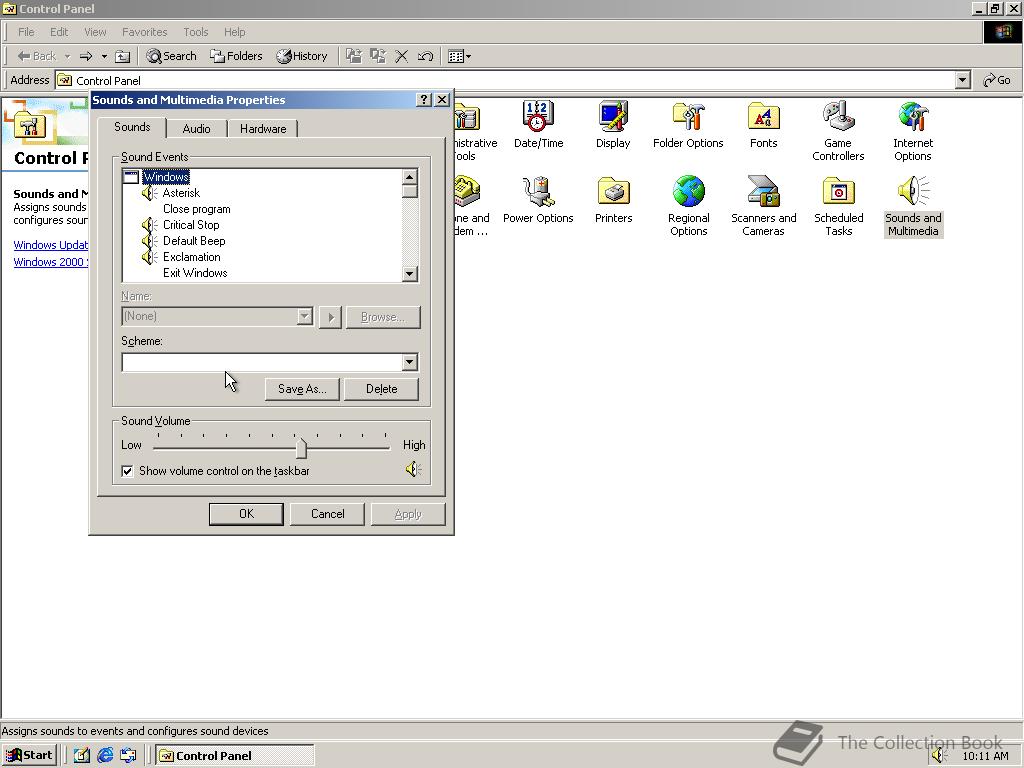Open the Scheduled Tasks icon
The width and height of the screenshot is (1024, 768).
838,193
